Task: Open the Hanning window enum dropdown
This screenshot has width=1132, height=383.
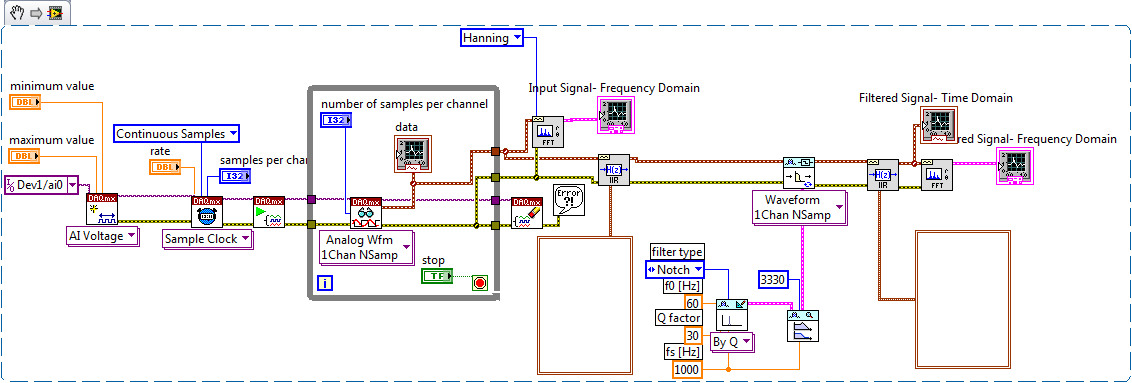Action: coord(492,38)
